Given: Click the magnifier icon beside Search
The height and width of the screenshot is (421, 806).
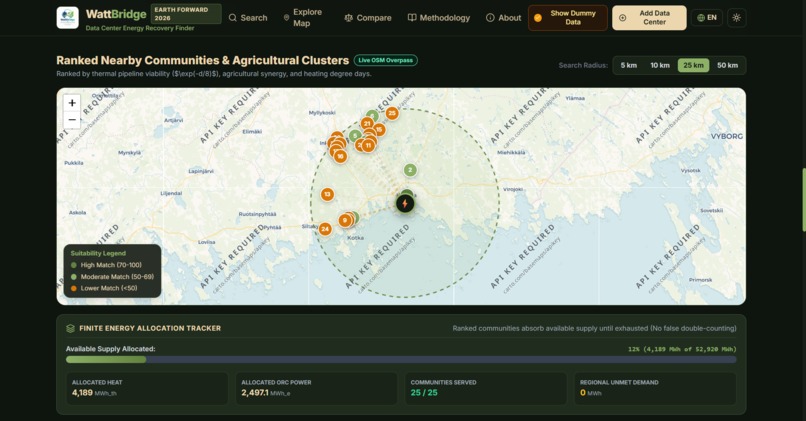Looking at the screenshot, I should (x=232, y=17).
